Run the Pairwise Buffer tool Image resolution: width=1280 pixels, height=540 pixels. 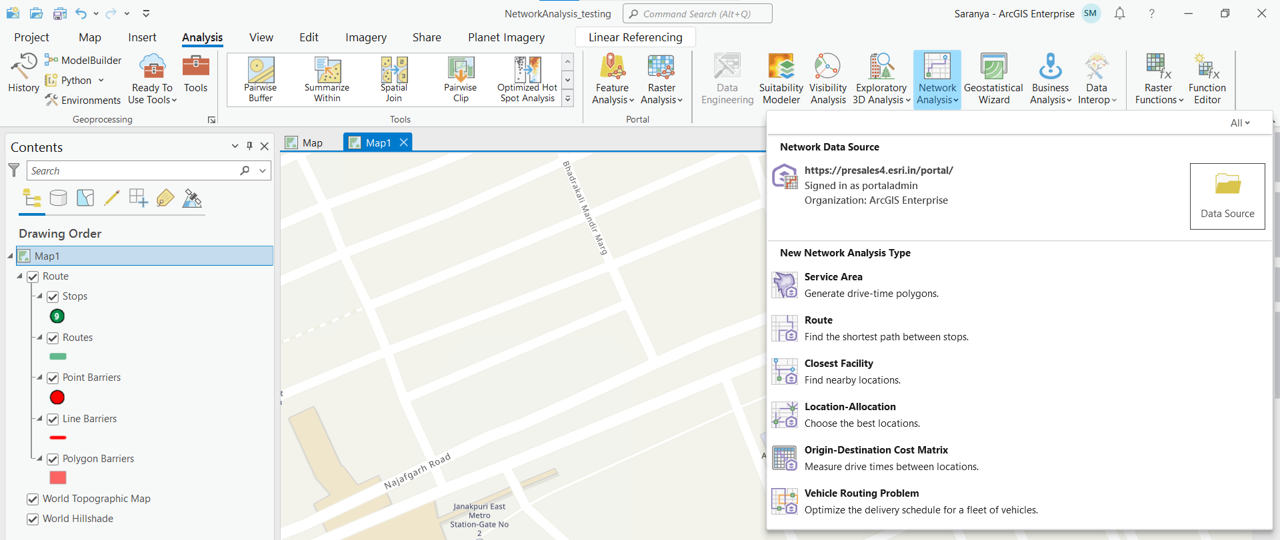[x=261, y=80]
